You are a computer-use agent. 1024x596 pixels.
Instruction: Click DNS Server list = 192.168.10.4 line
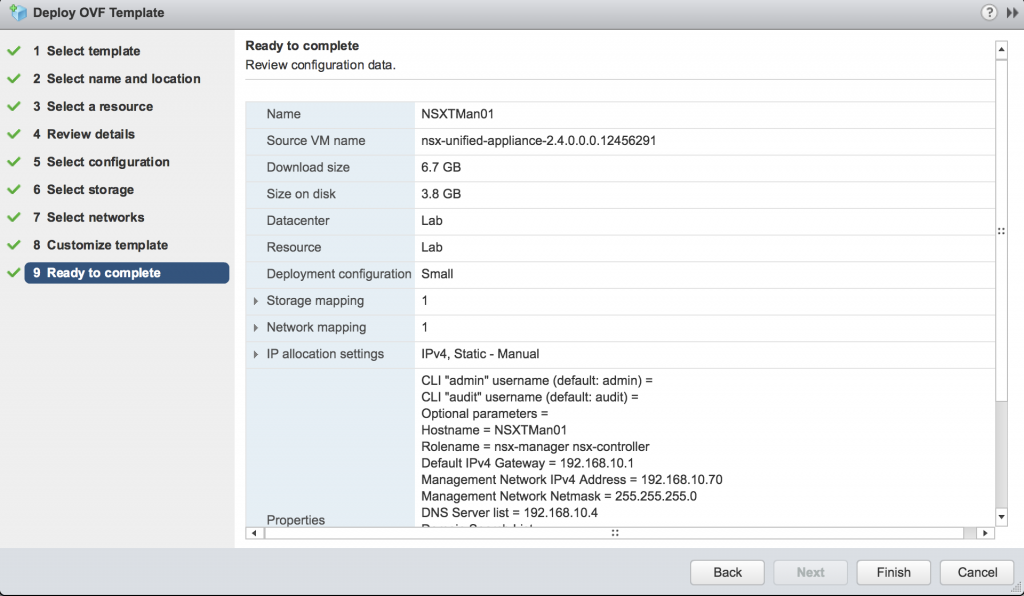pos(509,513)
